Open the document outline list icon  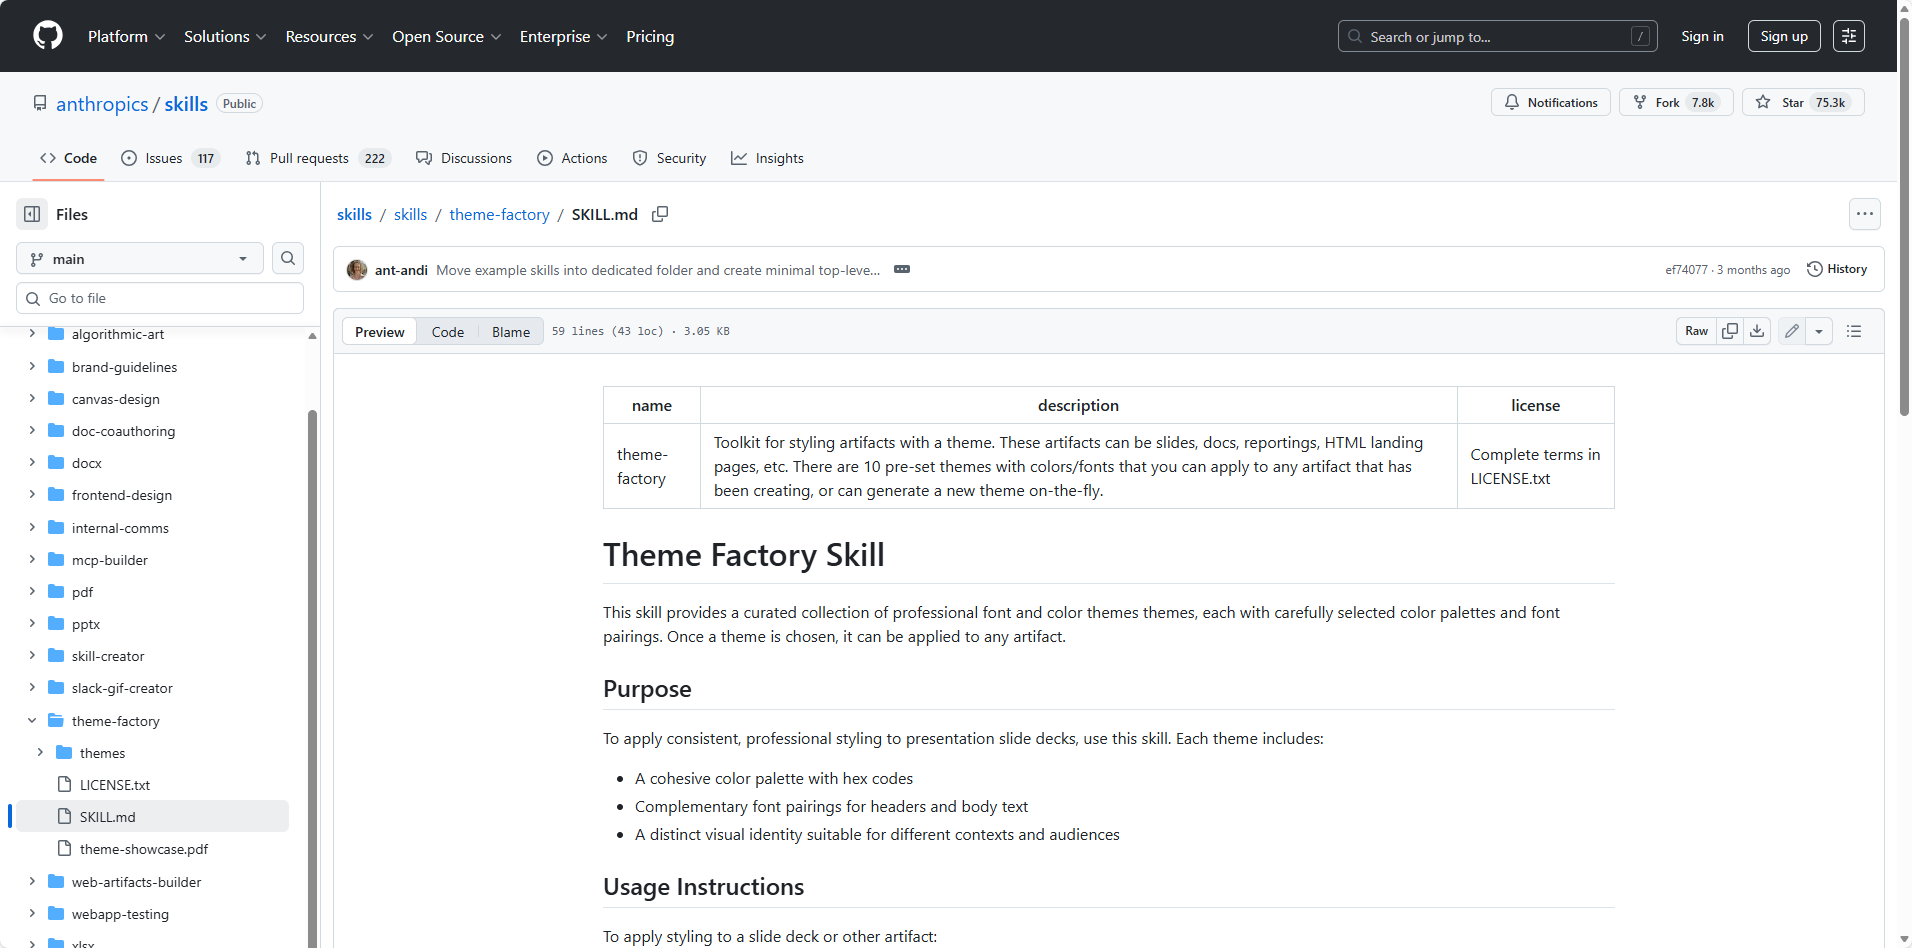click(1854, 331)
